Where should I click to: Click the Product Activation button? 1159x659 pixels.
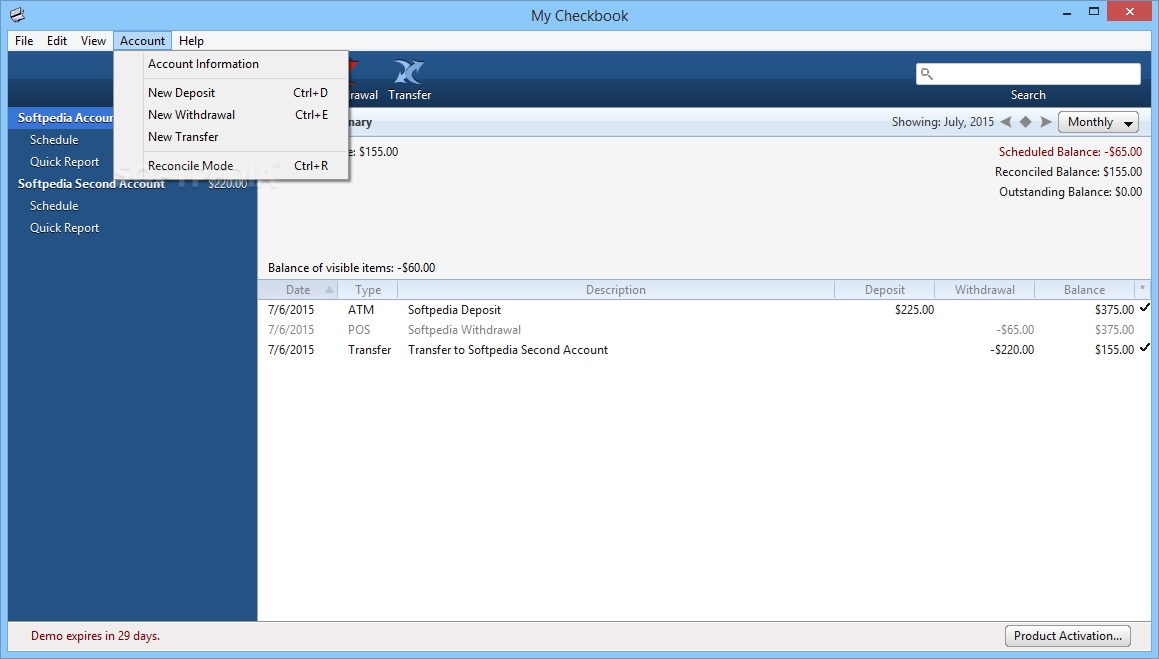pyautogui.click(x=1067, y=635)
